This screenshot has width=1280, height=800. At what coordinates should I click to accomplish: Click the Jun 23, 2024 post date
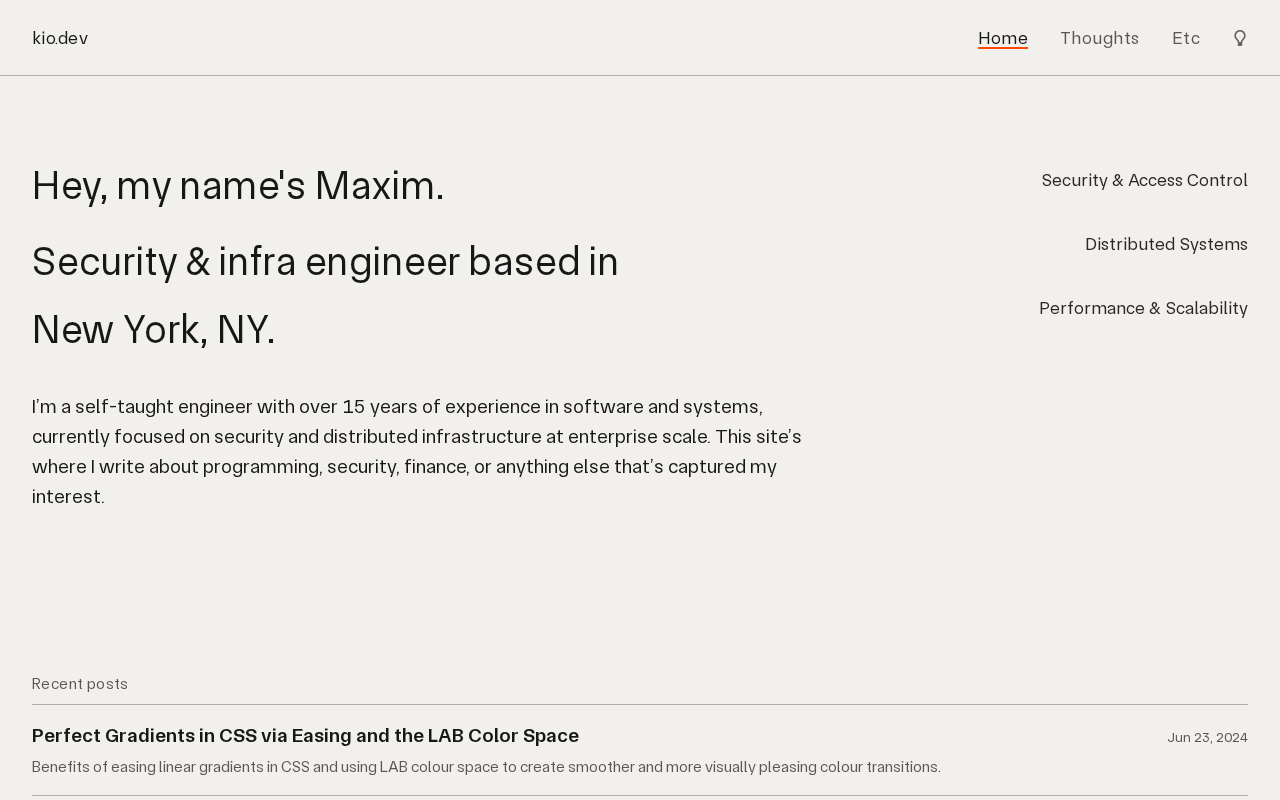[1207, 738]
